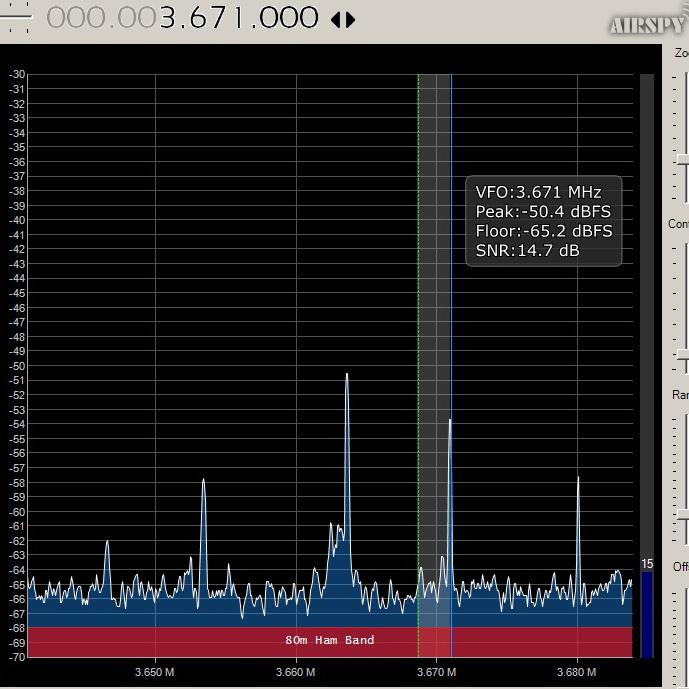Screen dimensions: 689x689
Task: Tune to the signal peak near 3.653 MHz
Action: (203, 480)
